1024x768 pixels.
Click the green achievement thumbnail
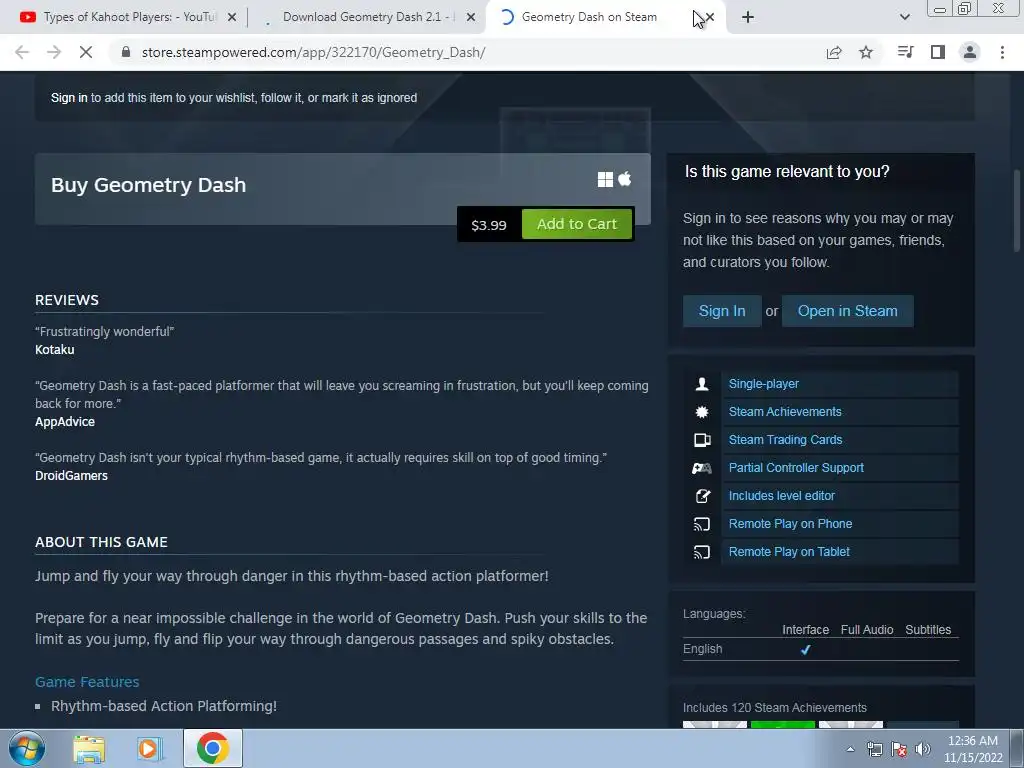(x=782, y=725)
